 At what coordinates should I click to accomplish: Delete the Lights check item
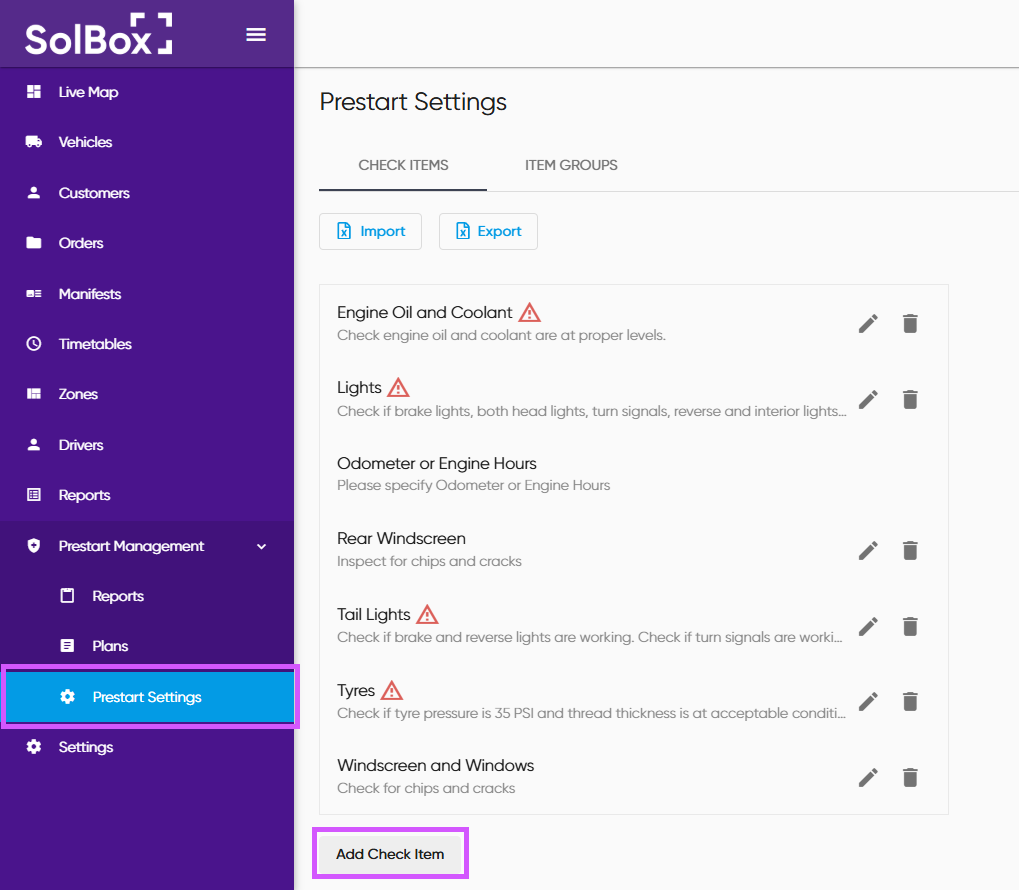coord(910,400)
